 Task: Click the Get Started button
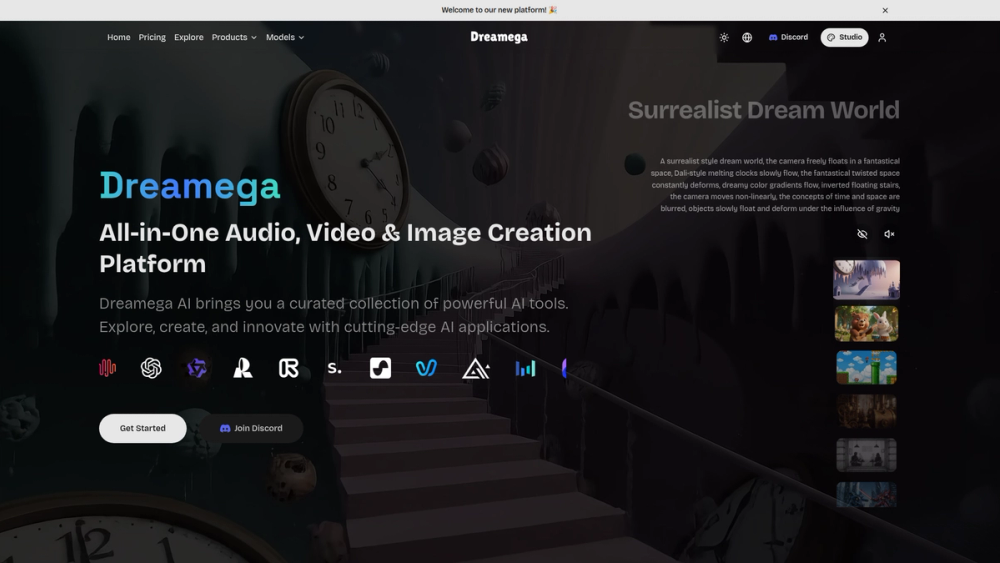pyautogui.click(x=143, y=428)
